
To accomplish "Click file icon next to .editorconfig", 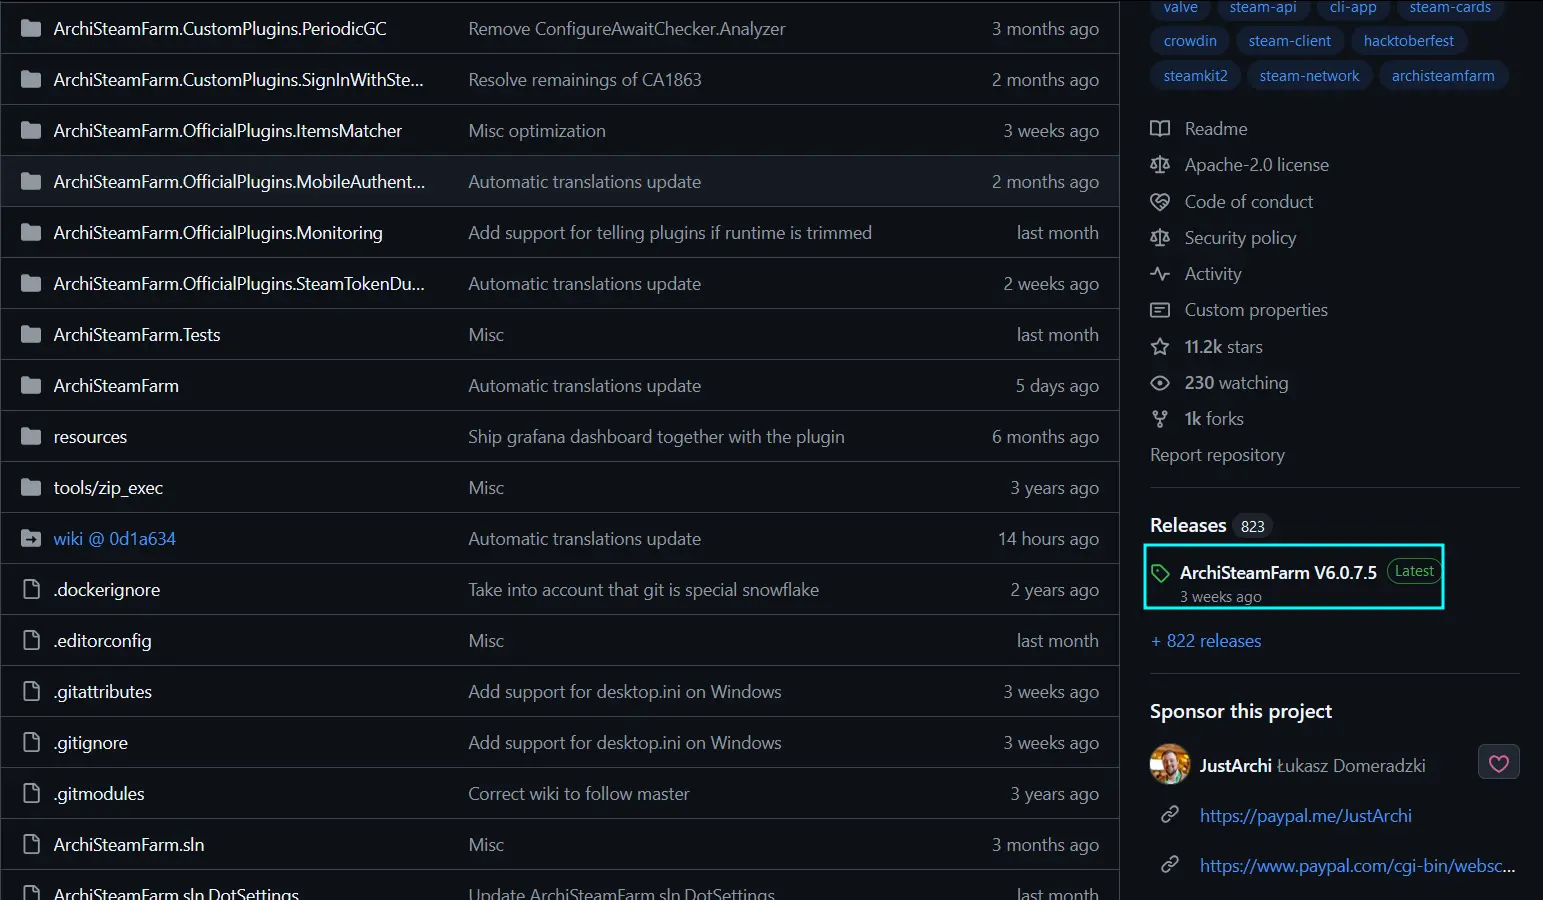I will [31, 641].
